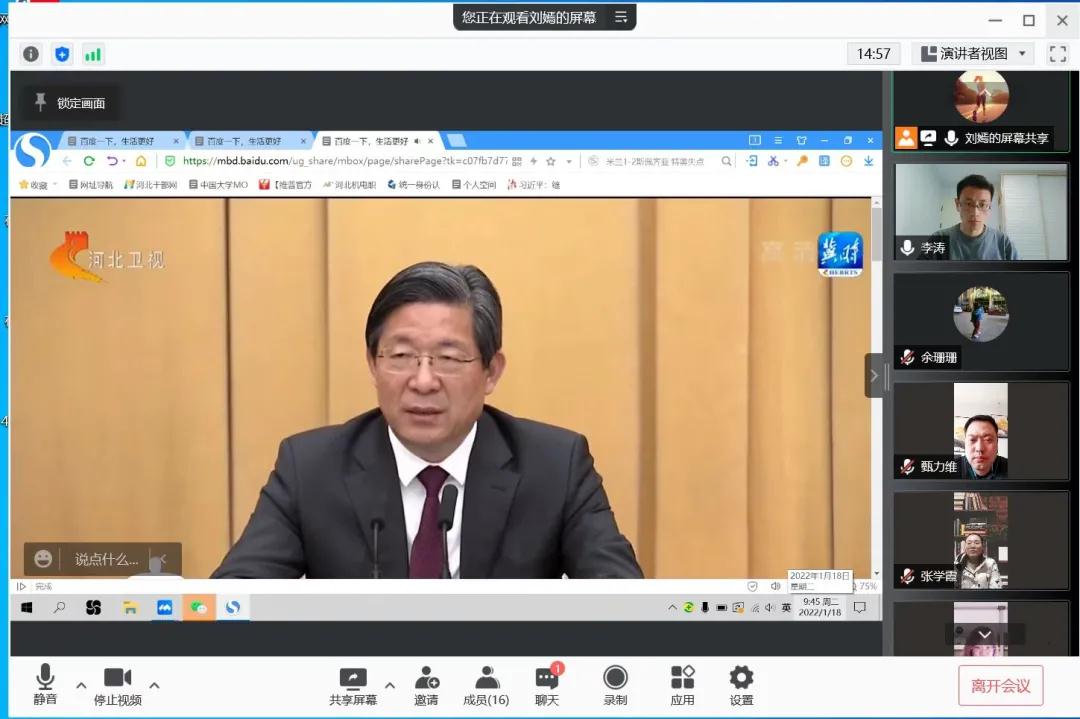1080x719 pixels.
Task: Open the 成员(16) members list
Action: 486,687
